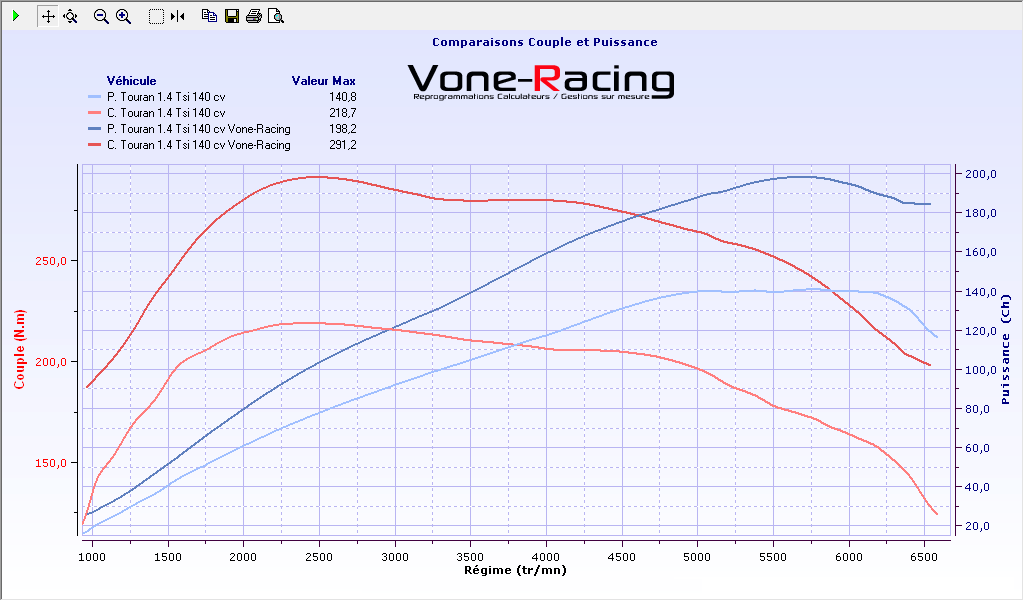Select P. Touran 1.4 Tsi 140 cv Vone-Racing legend

[x=198, y=129]
